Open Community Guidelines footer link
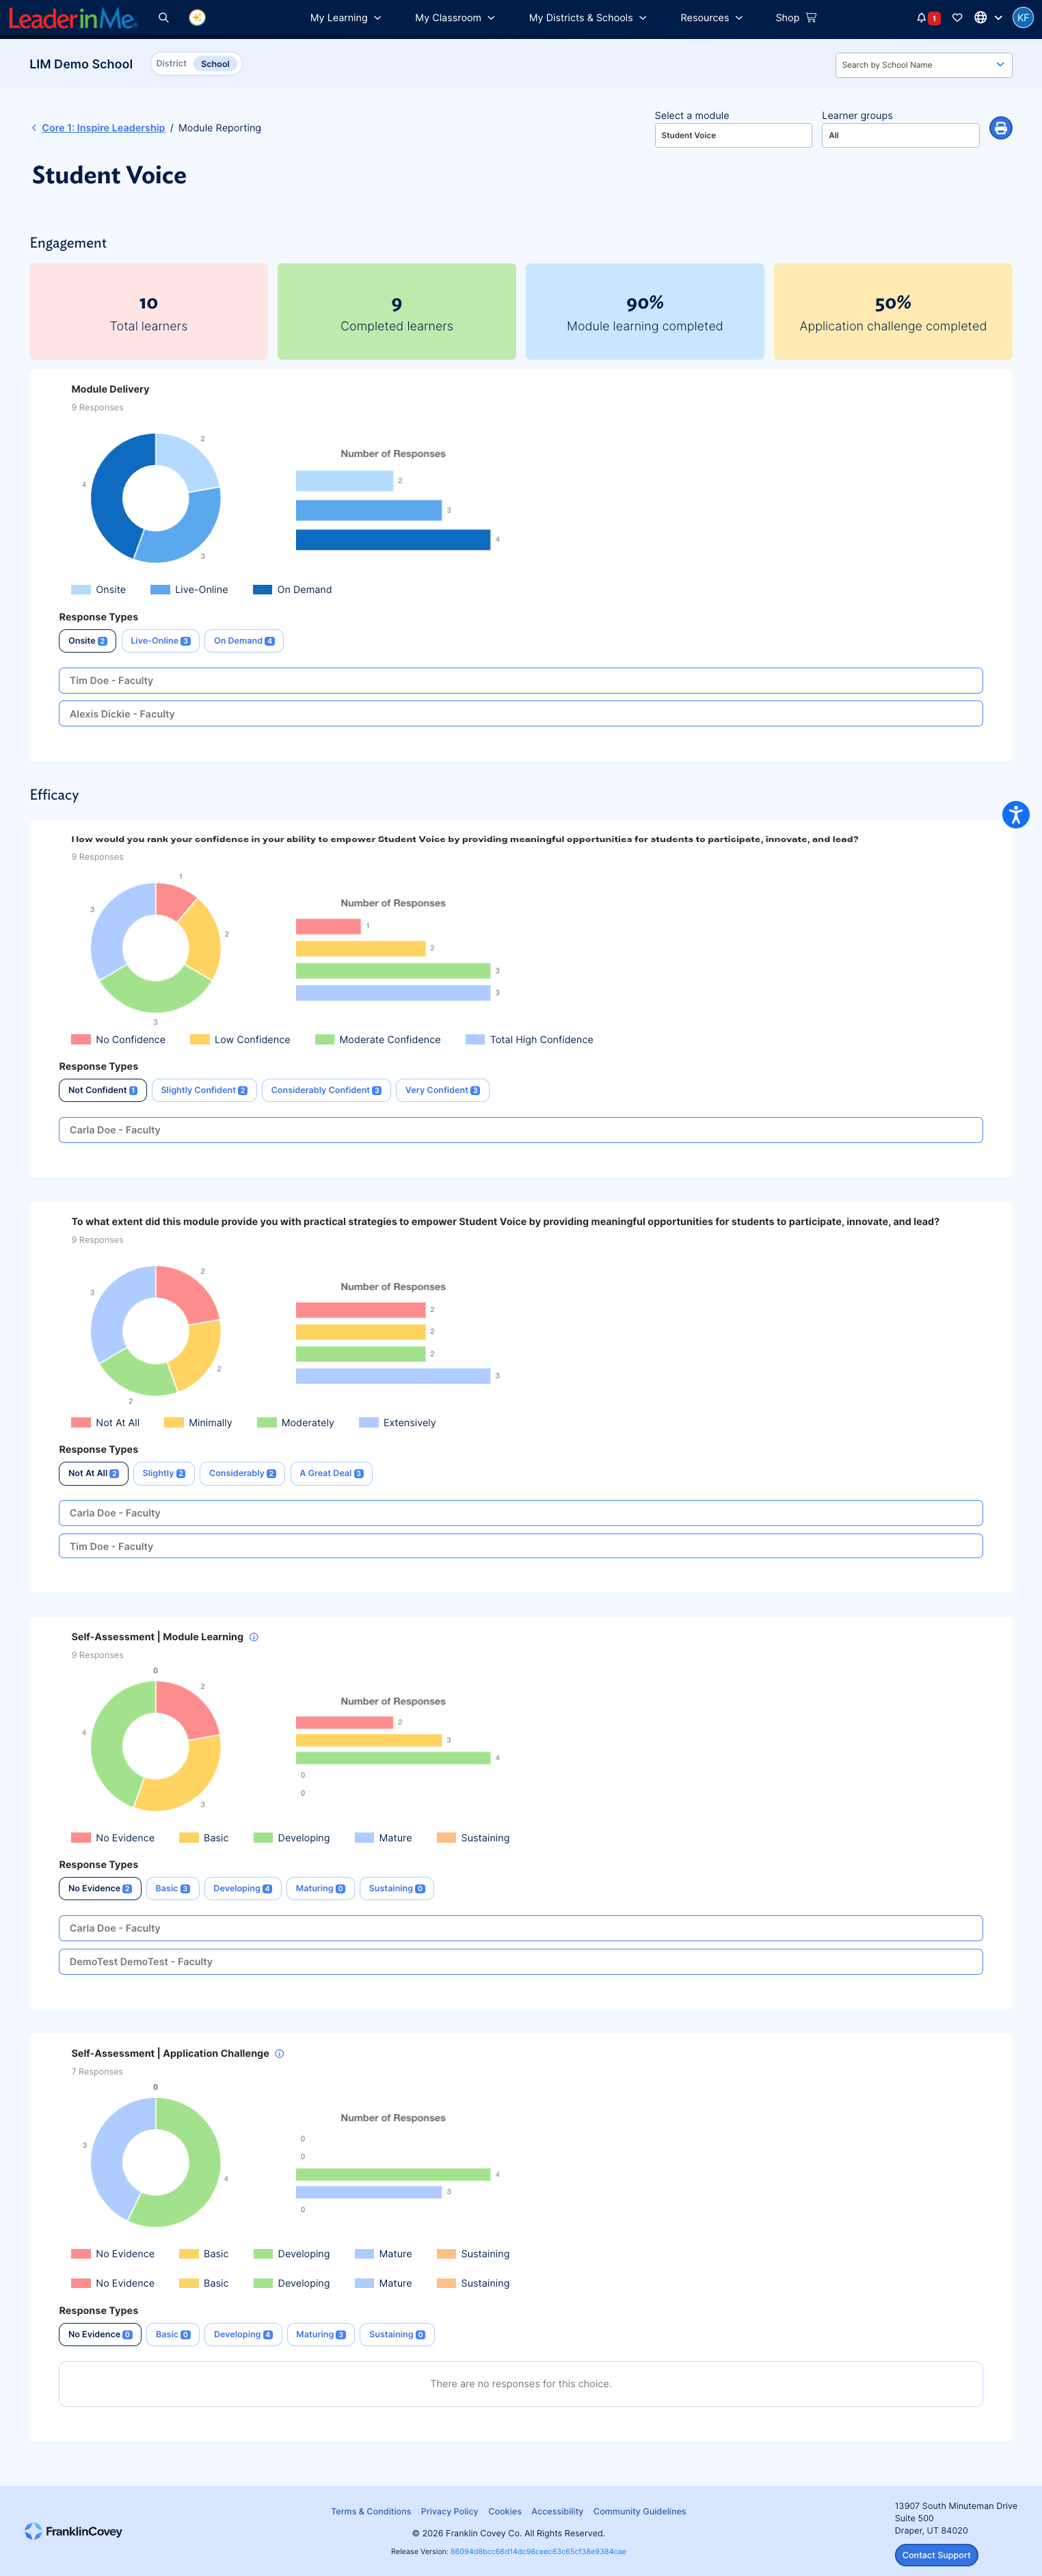Screen dimensions: 1042x2576 click(x=639, y=2511)
